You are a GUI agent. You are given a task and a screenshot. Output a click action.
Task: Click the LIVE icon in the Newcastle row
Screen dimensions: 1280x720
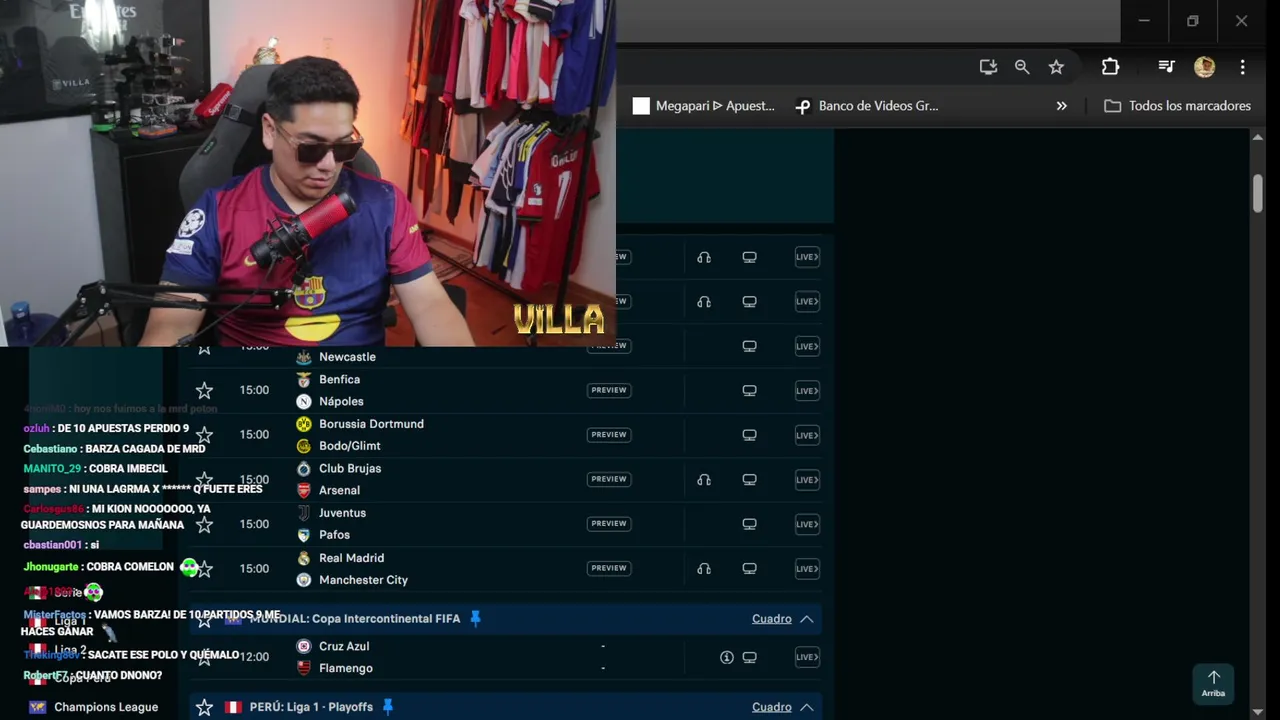tap(807, 346)
